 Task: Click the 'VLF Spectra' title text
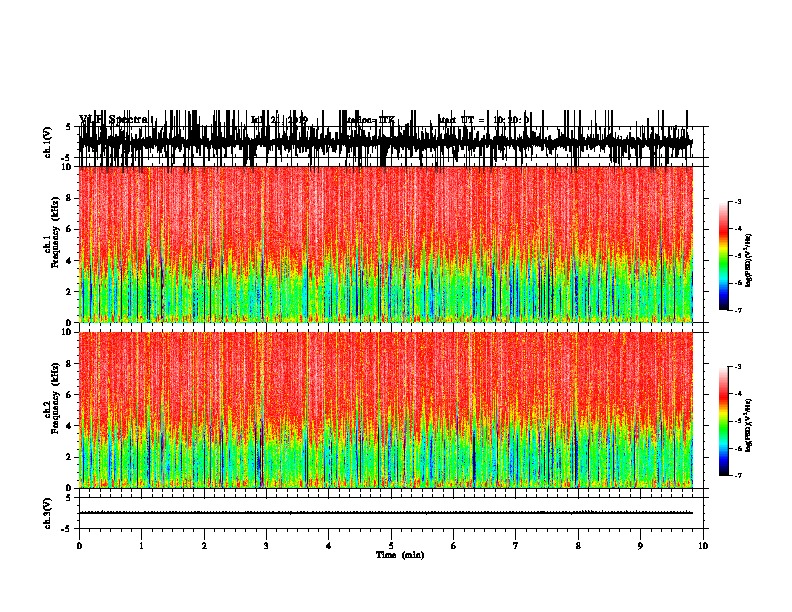tap(113, 119)
